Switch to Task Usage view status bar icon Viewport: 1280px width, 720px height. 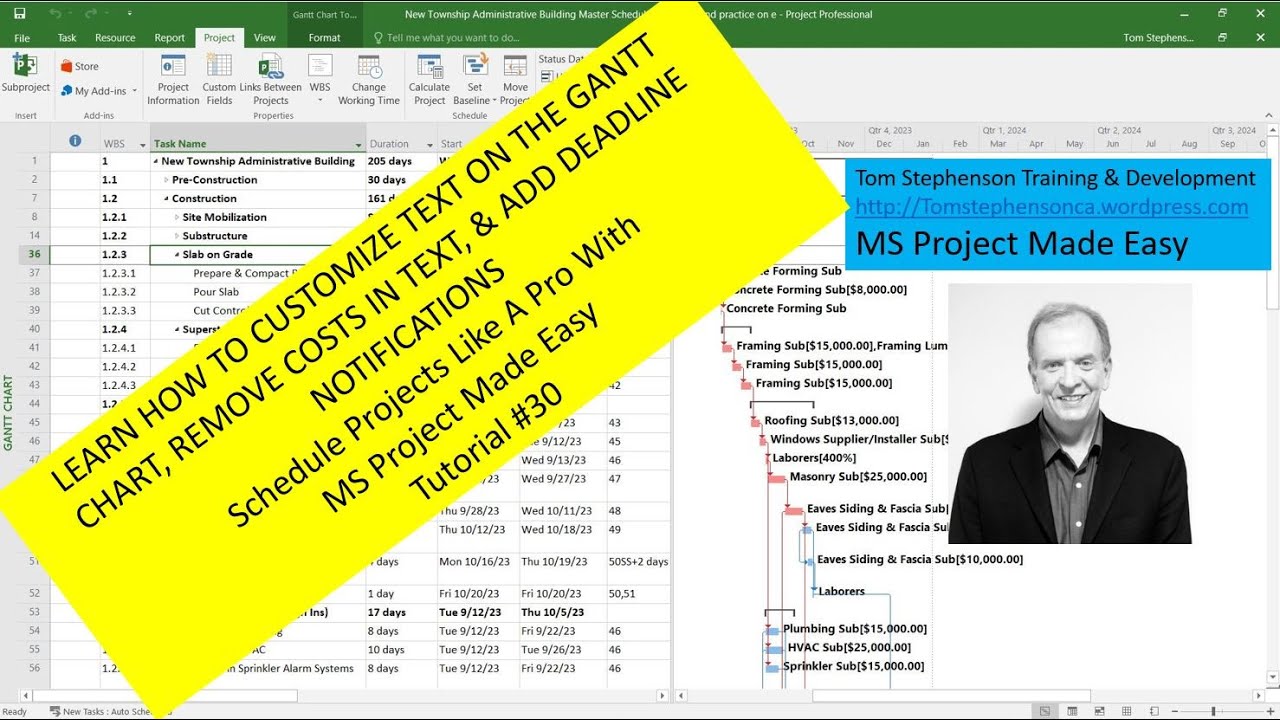(x=1072, y=712)
